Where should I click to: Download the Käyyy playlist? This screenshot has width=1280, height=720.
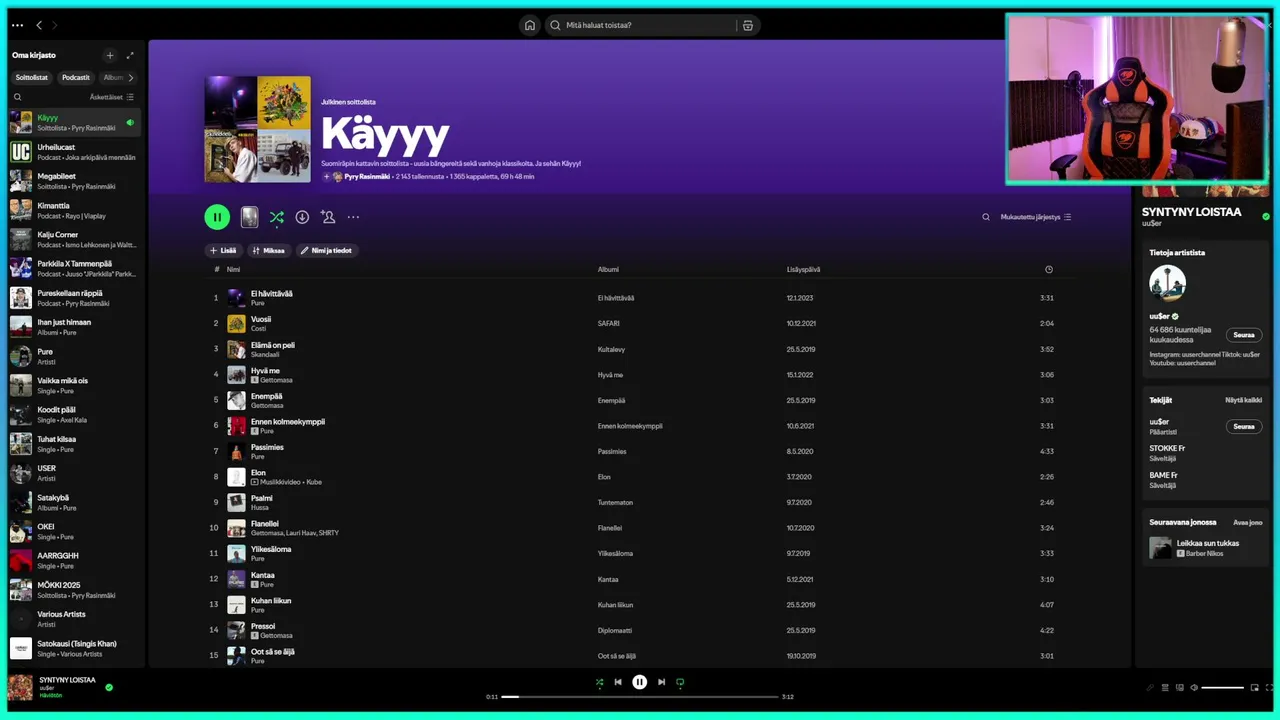click(x=302, y=217)
